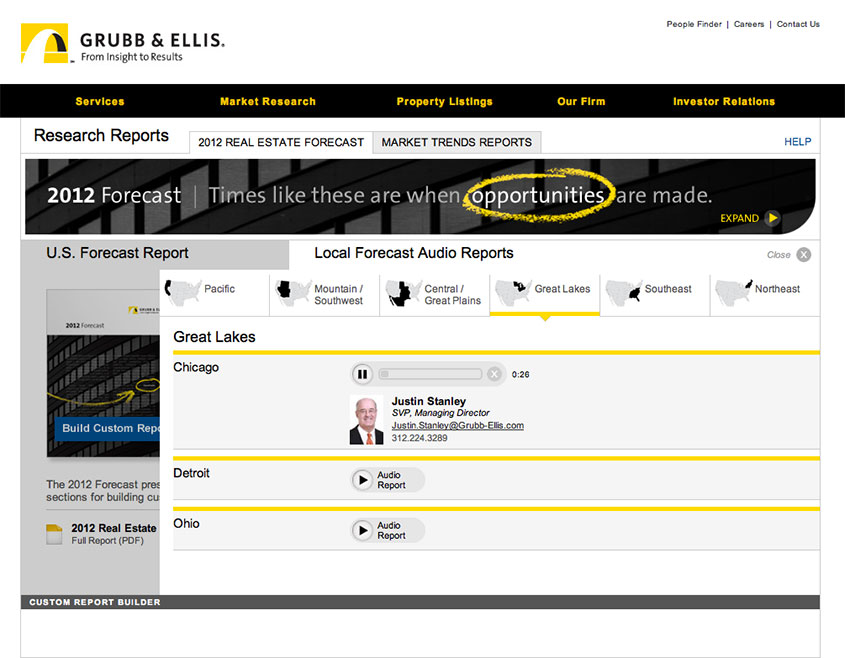Screen dimensions: 845x658
Task: Open the Market Research menu
Action: [x=267, y=101]
